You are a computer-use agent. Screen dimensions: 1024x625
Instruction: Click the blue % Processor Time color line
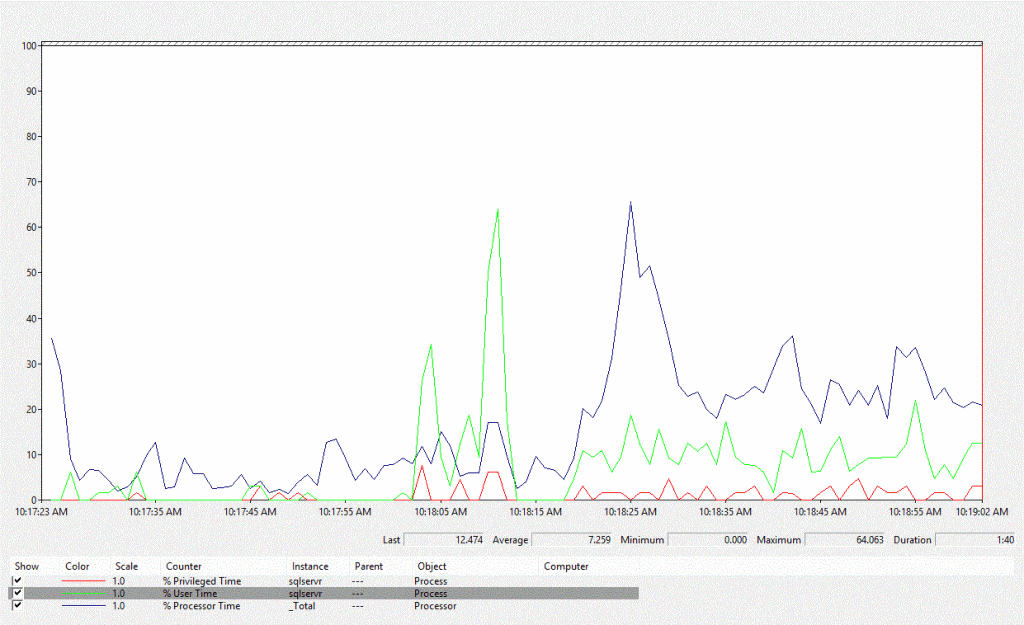coord(82,606)
